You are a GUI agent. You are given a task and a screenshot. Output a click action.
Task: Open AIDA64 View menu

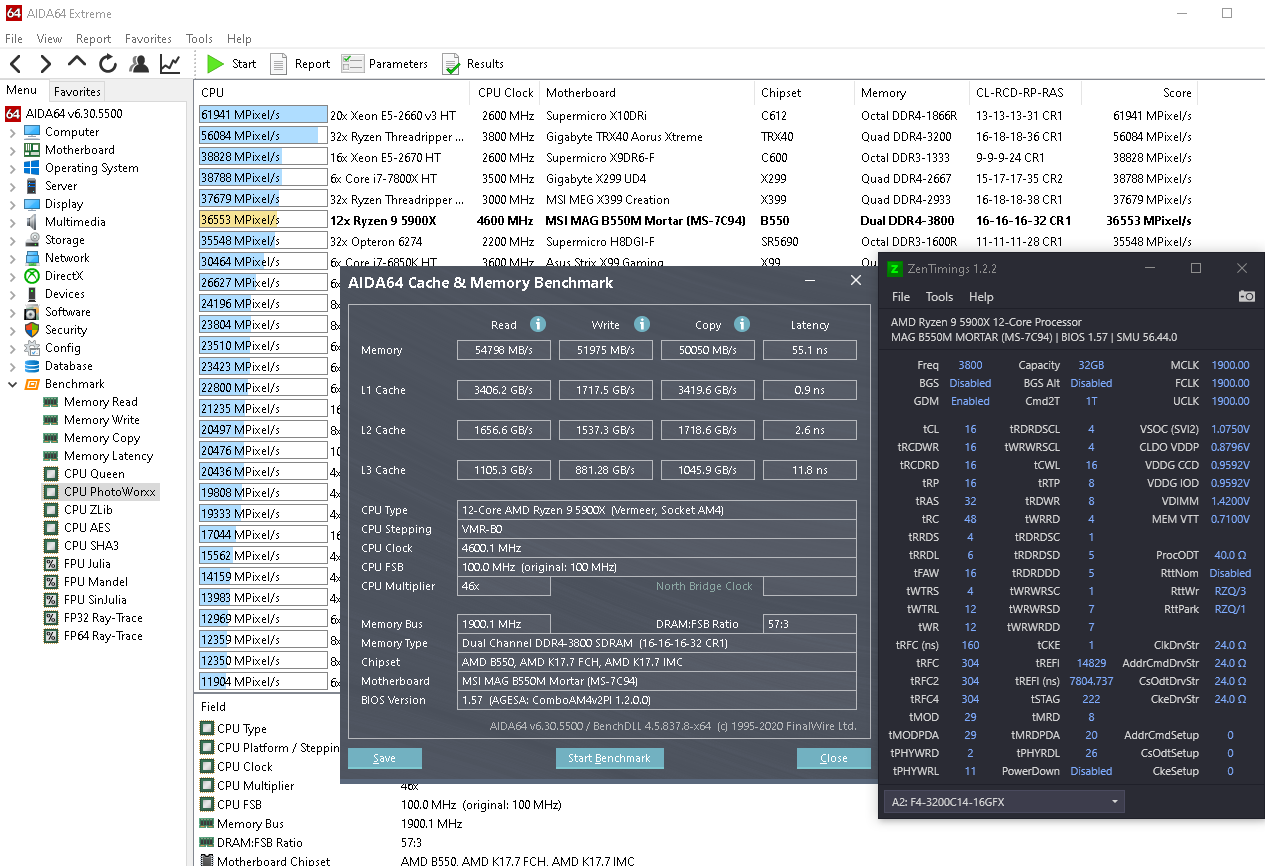49,39
